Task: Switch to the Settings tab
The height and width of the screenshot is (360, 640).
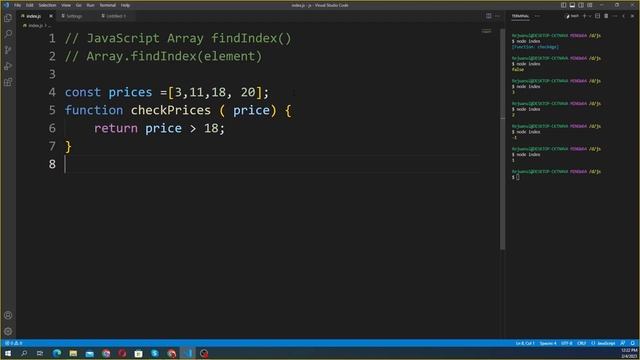Action: coord(74,16)
